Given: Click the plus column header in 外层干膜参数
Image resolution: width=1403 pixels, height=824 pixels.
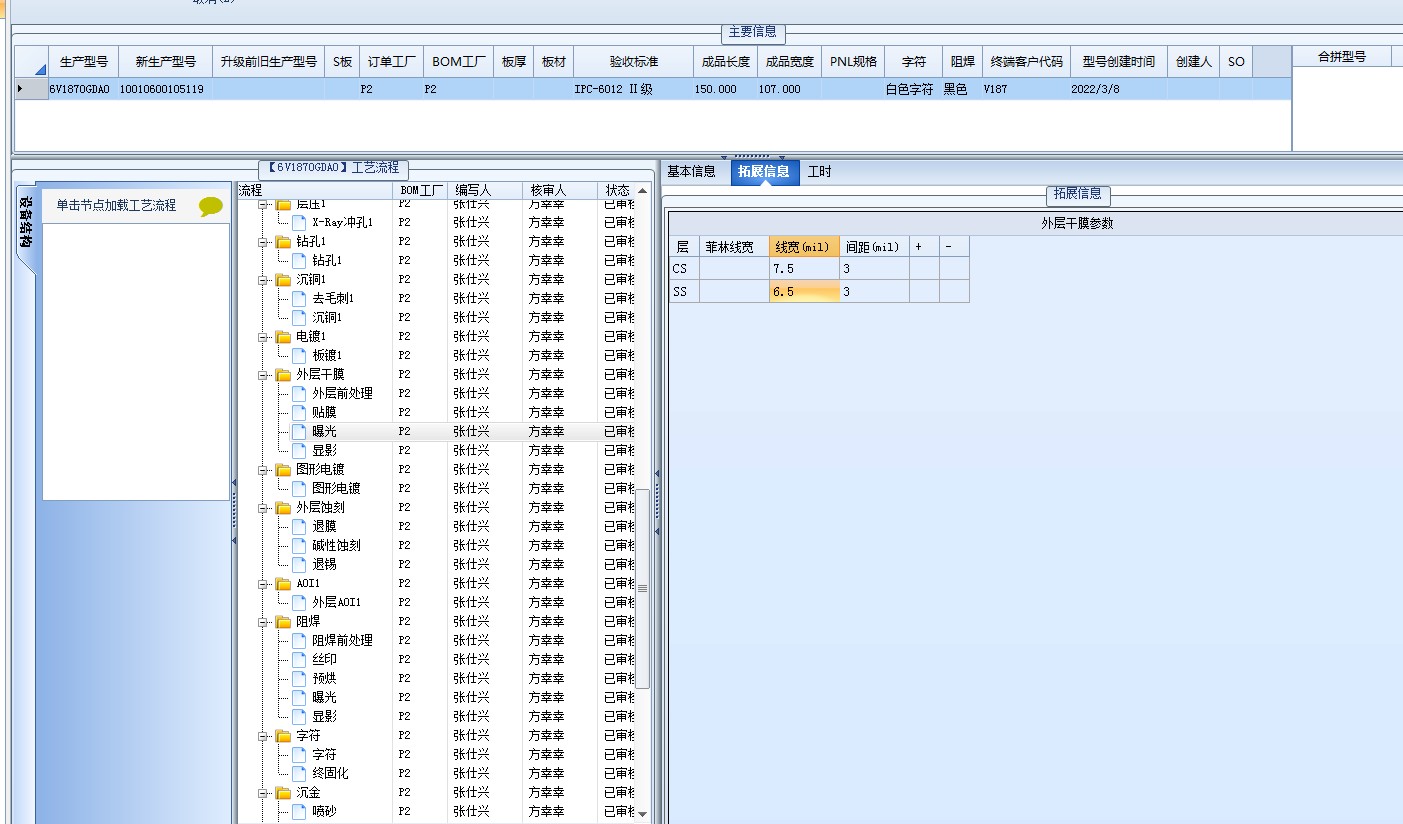Looking at the screenshot, I should tap(924, 247).
